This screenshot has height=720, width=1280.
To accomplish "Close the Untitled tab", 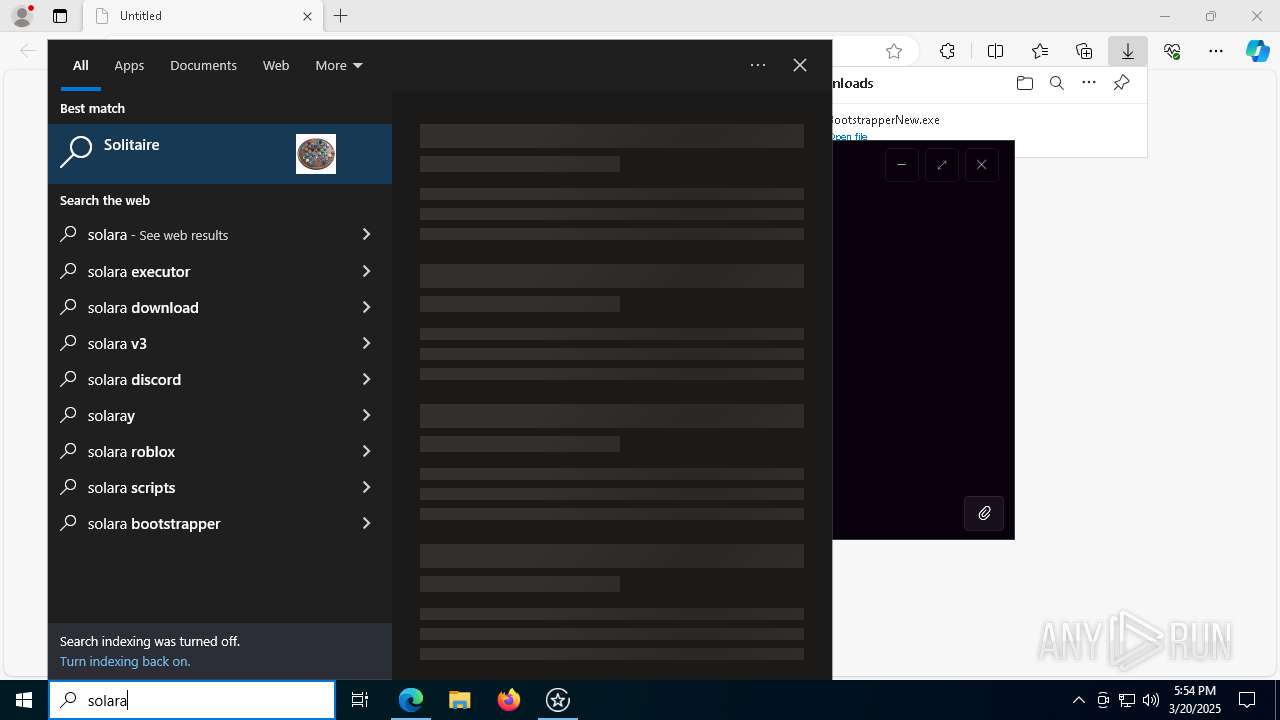I will (x=307, y=16).
